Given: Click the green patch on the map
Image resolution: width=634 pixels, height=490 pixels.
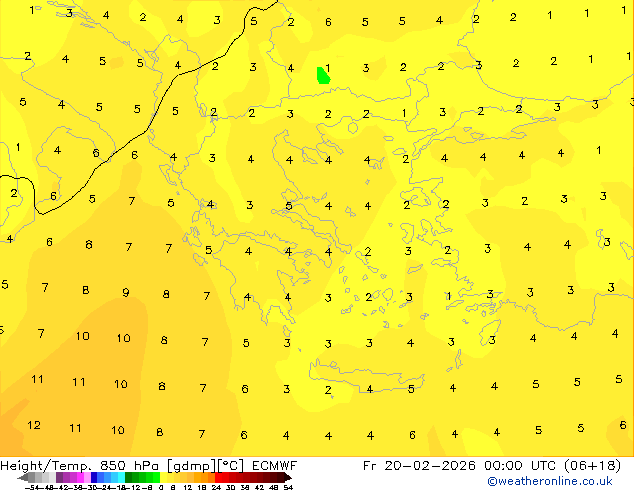Looking at the screenshot, I should tap(323, 76).
